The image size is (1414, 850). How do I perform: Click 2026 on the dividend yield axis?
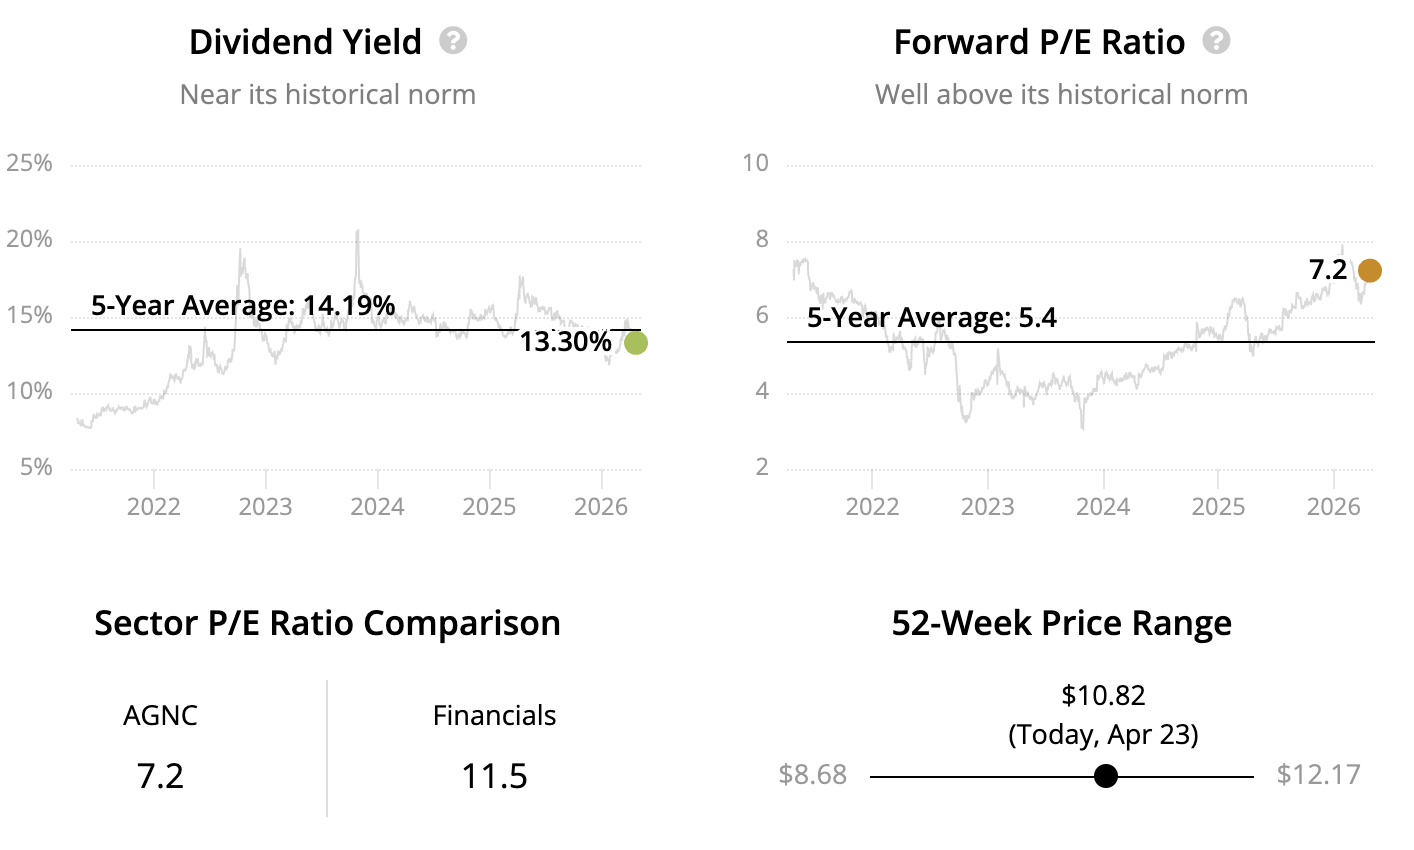[x=601, y=506]
